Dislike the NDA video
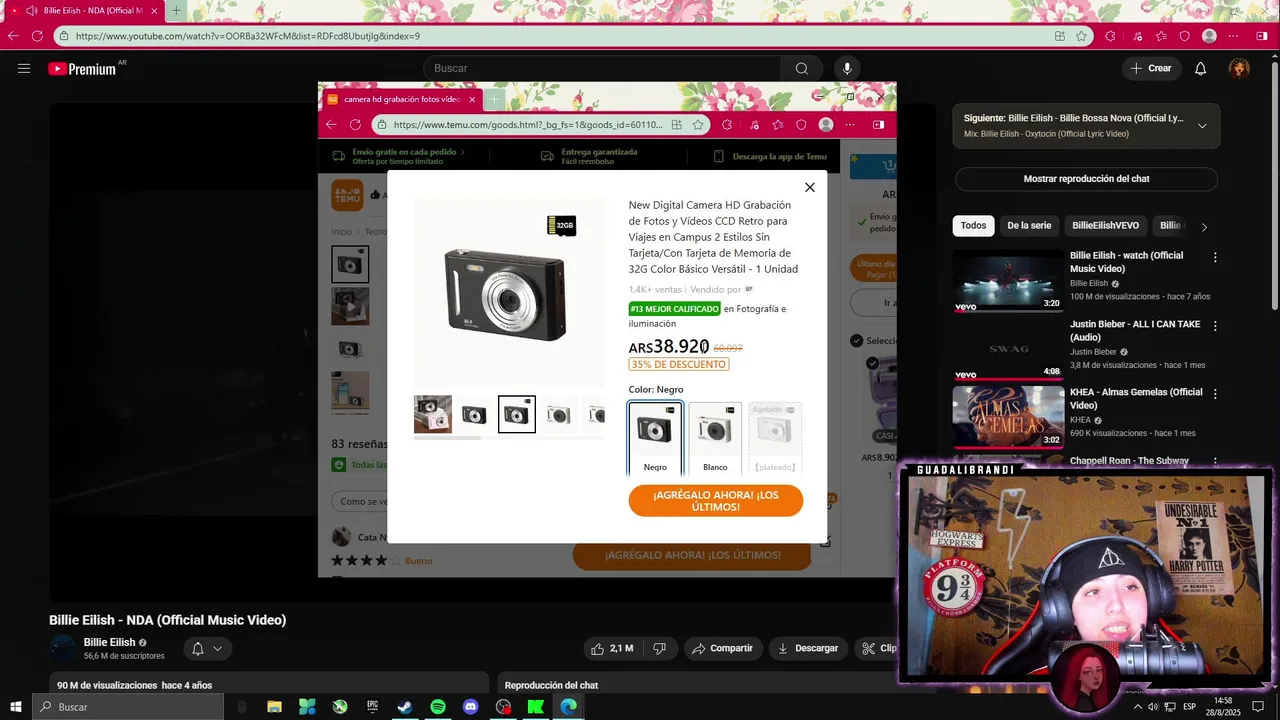Image resolution: width=1280 pixels, height=720 pixels. (x=660, y=648)
